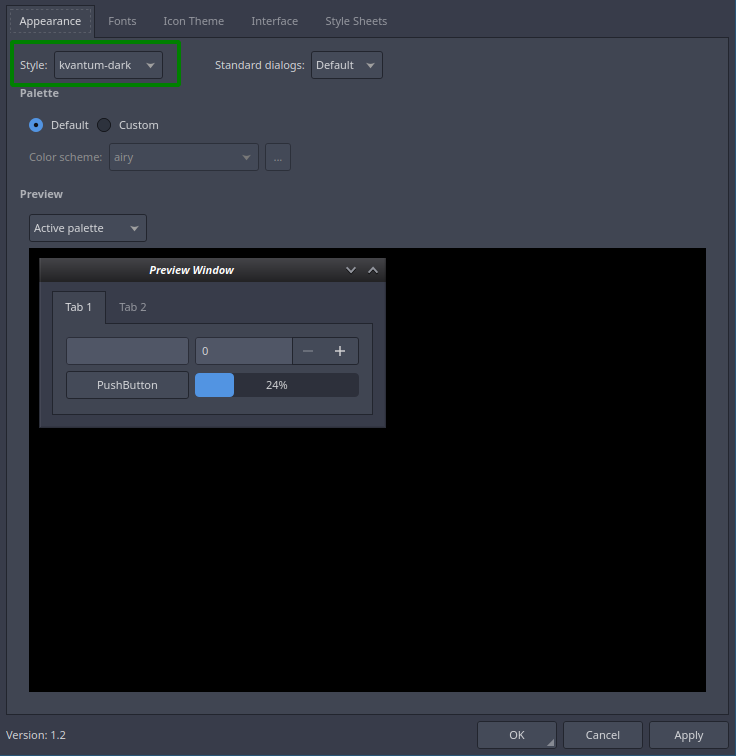Open the Icon Theme tab
This screenshot has height=756, width=736.
[x=193, y=21]
